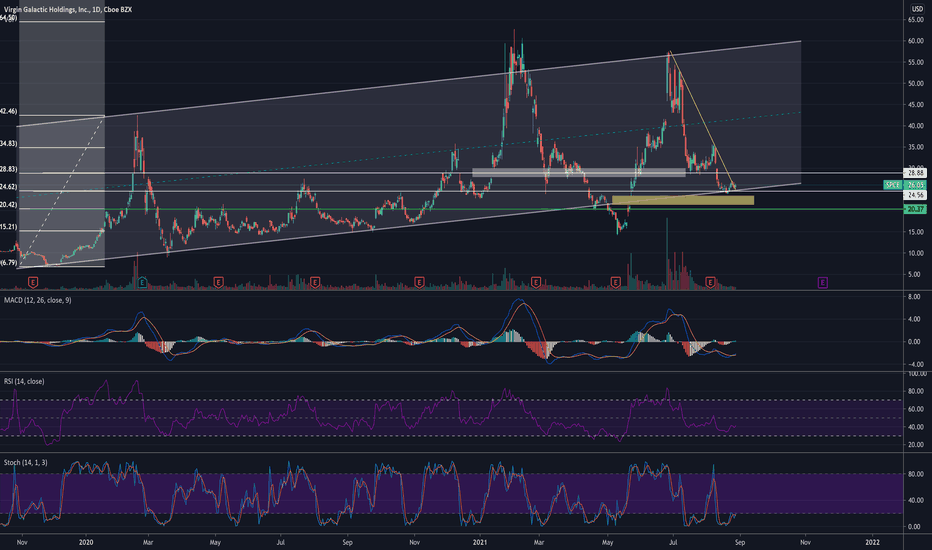The width and height of the screenshot is (932, 550).
Task: Click the 42.46 Fibonacci level label
Action: (9, 111)
